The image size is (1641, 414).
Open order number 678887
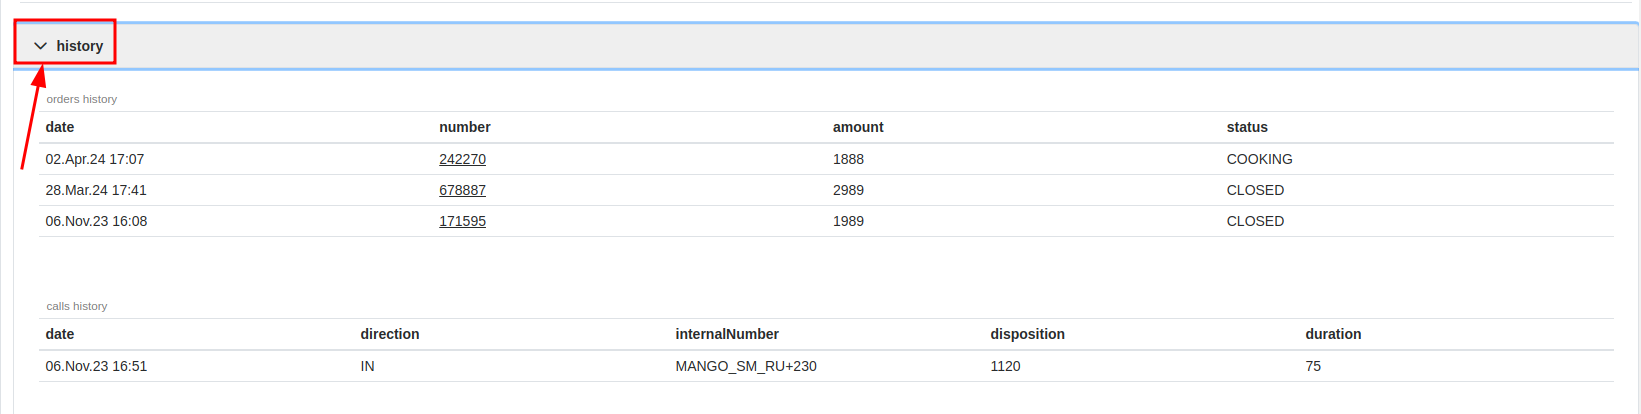462,190
